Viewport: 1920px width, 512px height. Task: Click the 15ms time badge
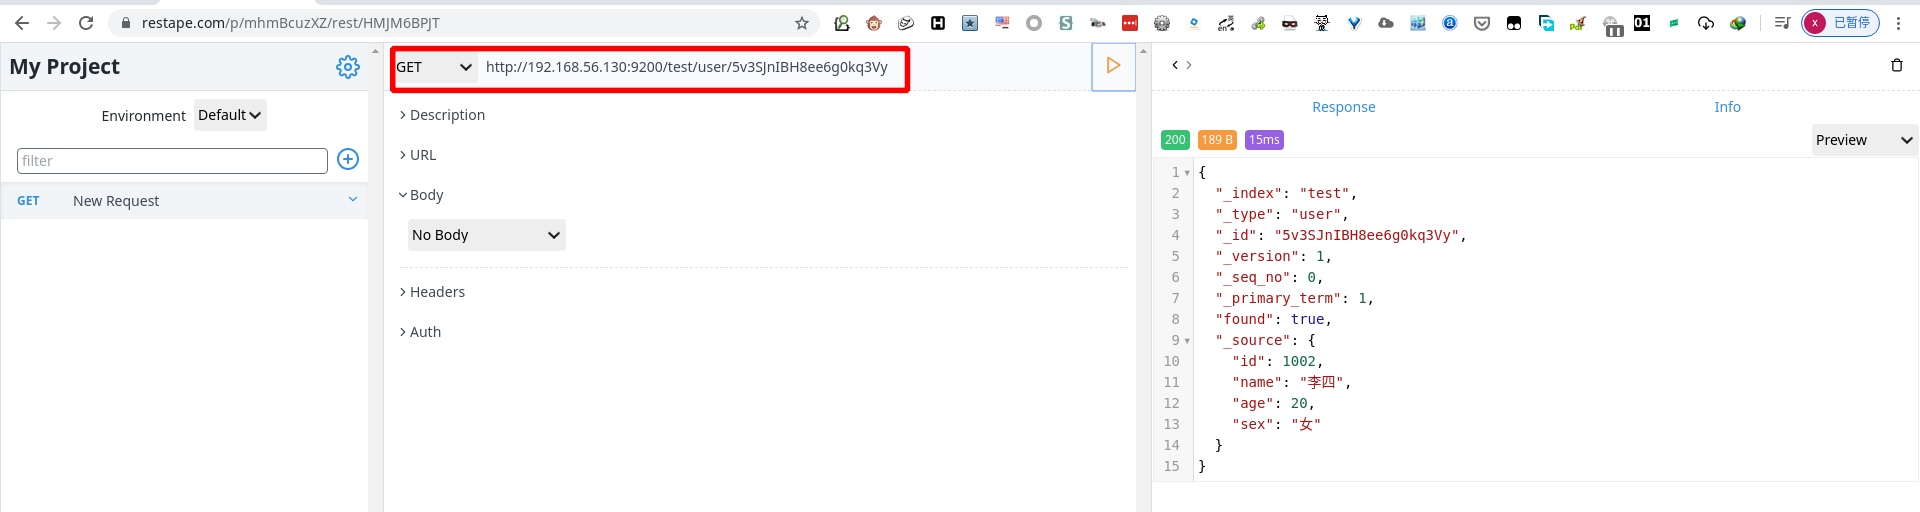1264,140
